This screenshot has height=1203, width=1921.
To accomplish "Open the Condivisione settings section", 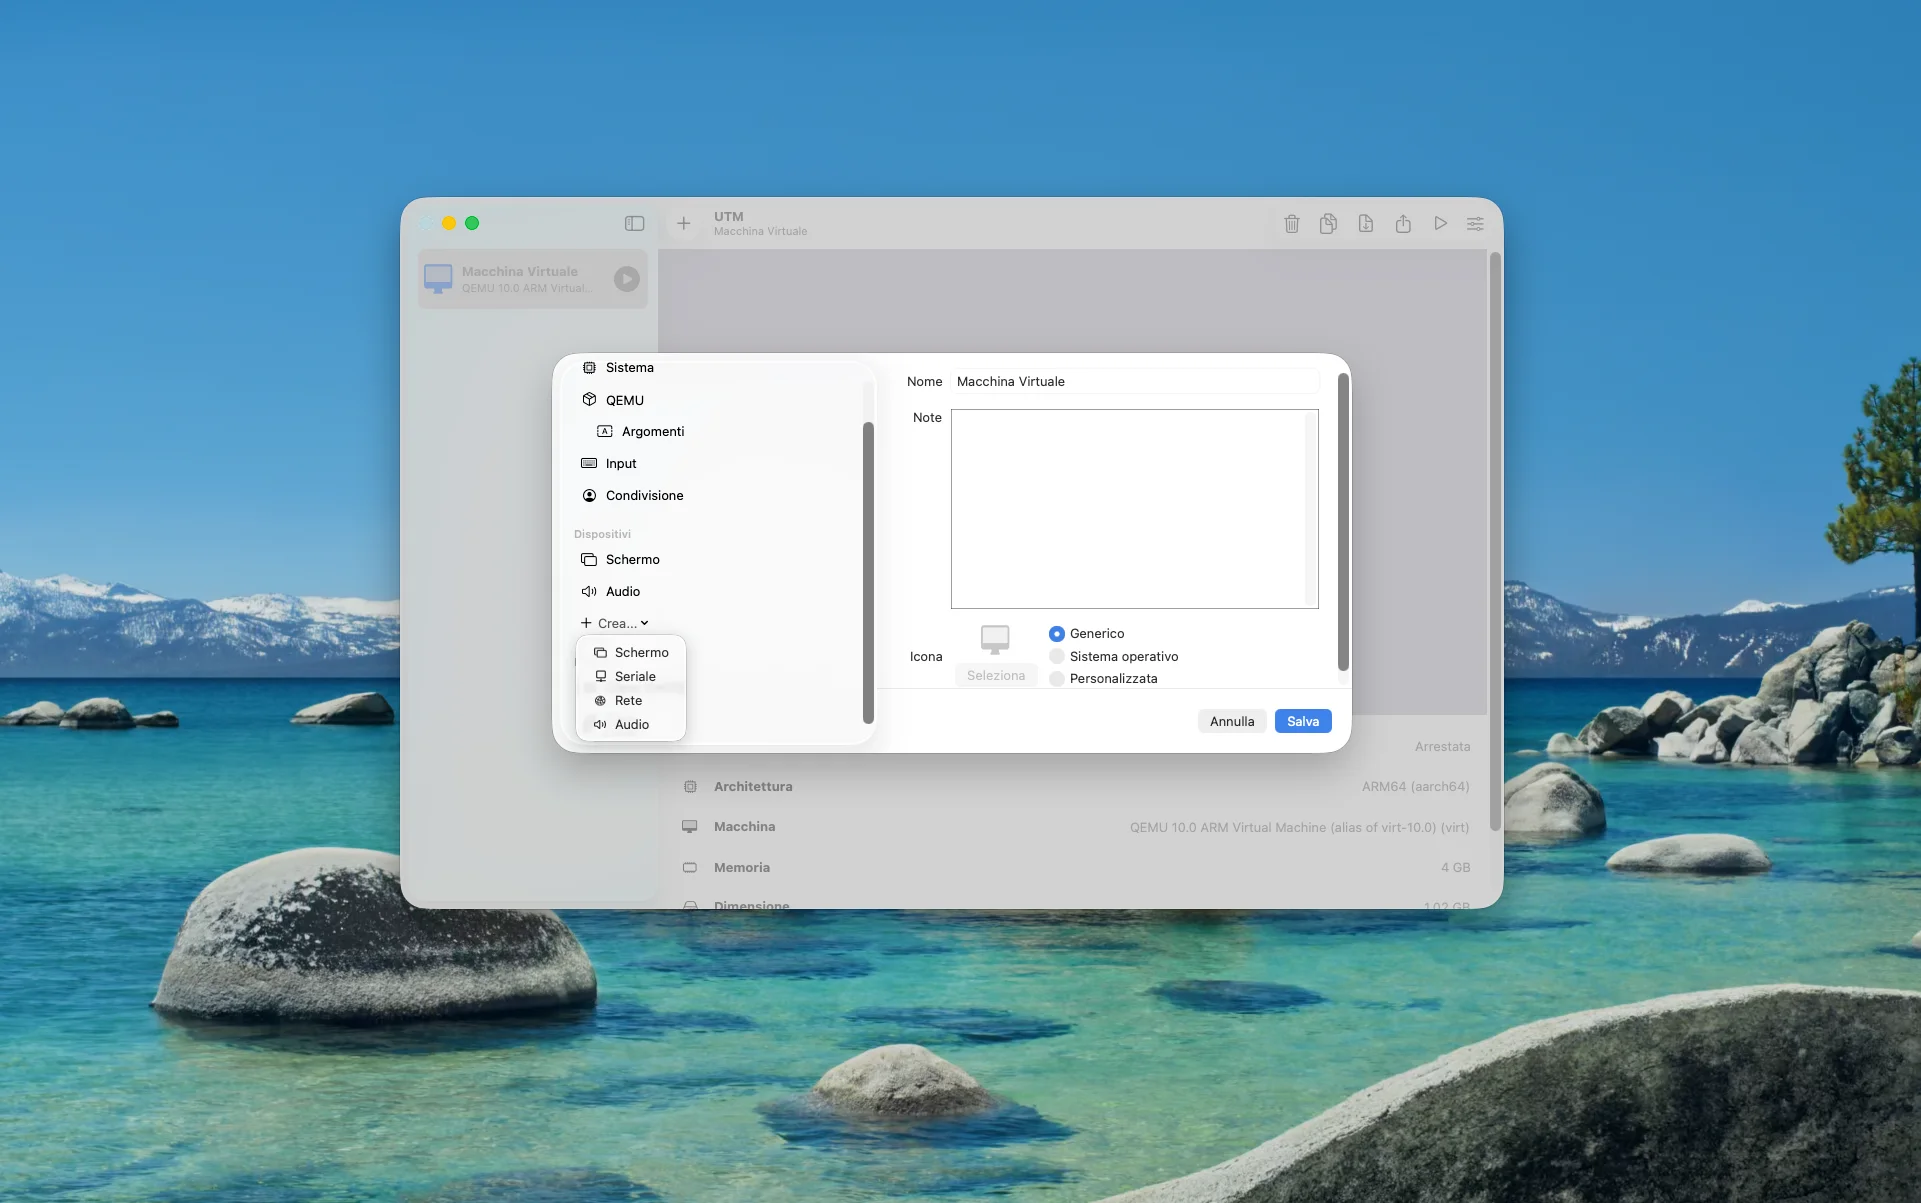I will point(644,495).
